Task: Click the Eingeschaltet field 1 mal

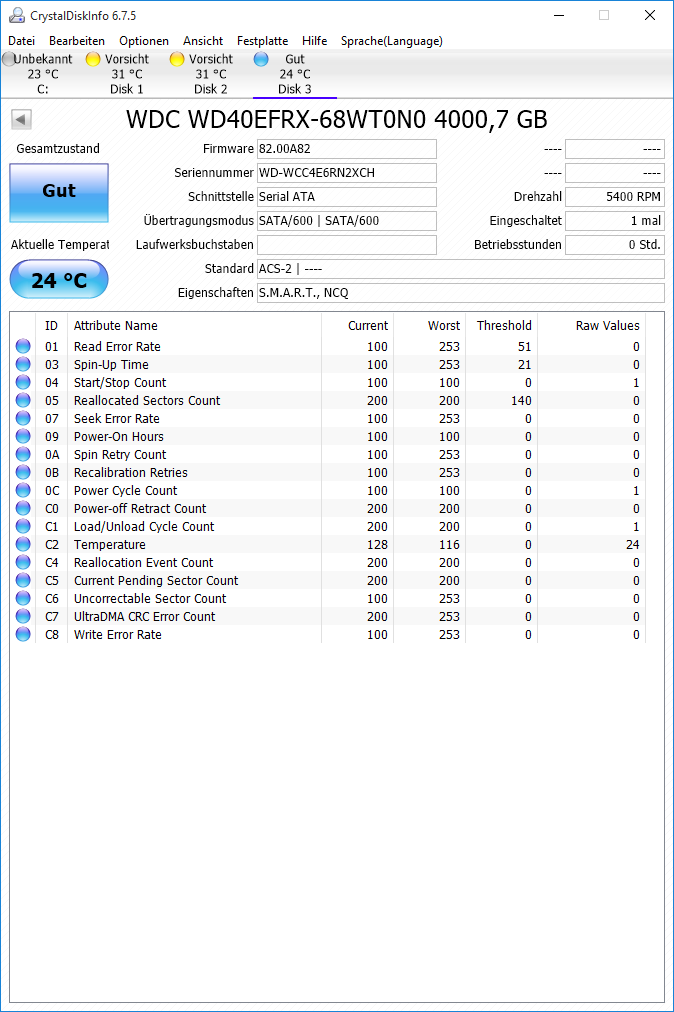Action: click(615, 221)
